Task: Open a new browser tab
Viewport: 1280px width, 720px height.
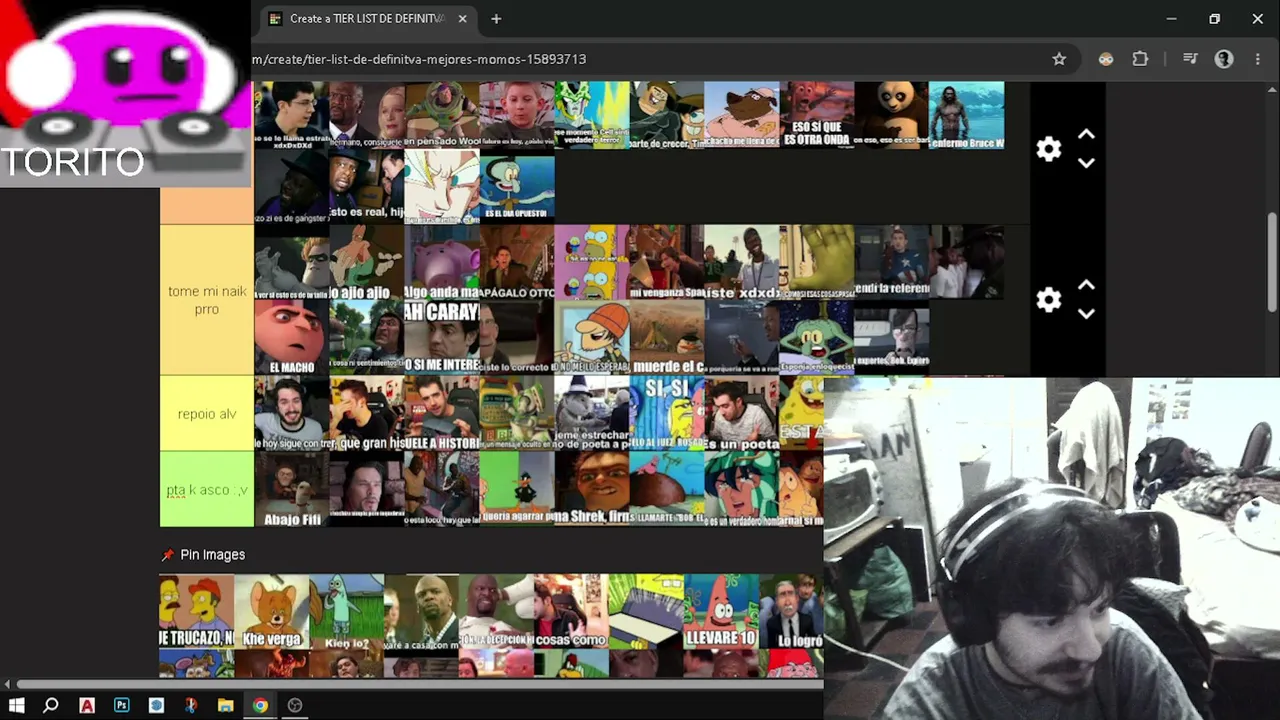Action: pos(496,18)
